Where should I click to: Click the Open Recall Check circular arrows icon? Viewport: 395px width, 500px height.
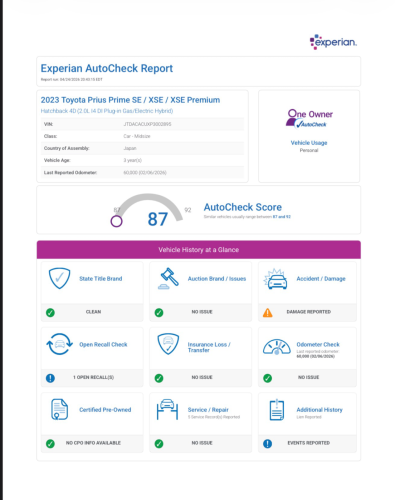59,344
